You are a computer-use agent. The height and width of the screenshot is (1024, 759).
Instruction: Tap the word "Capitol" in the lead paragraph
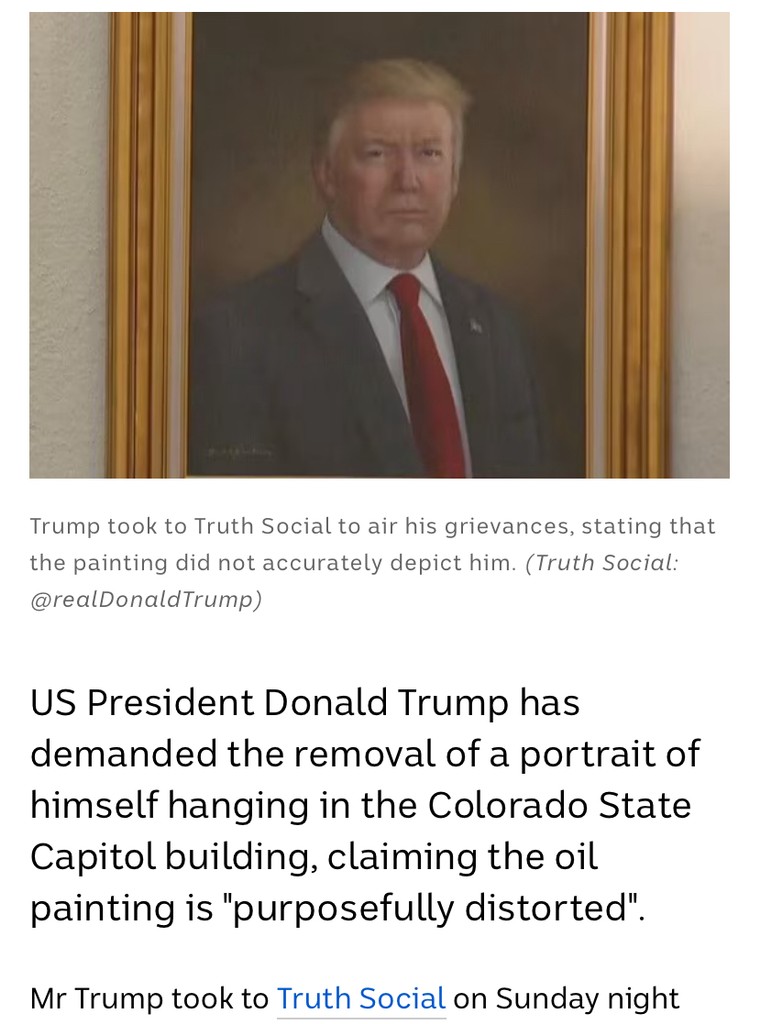93,857
